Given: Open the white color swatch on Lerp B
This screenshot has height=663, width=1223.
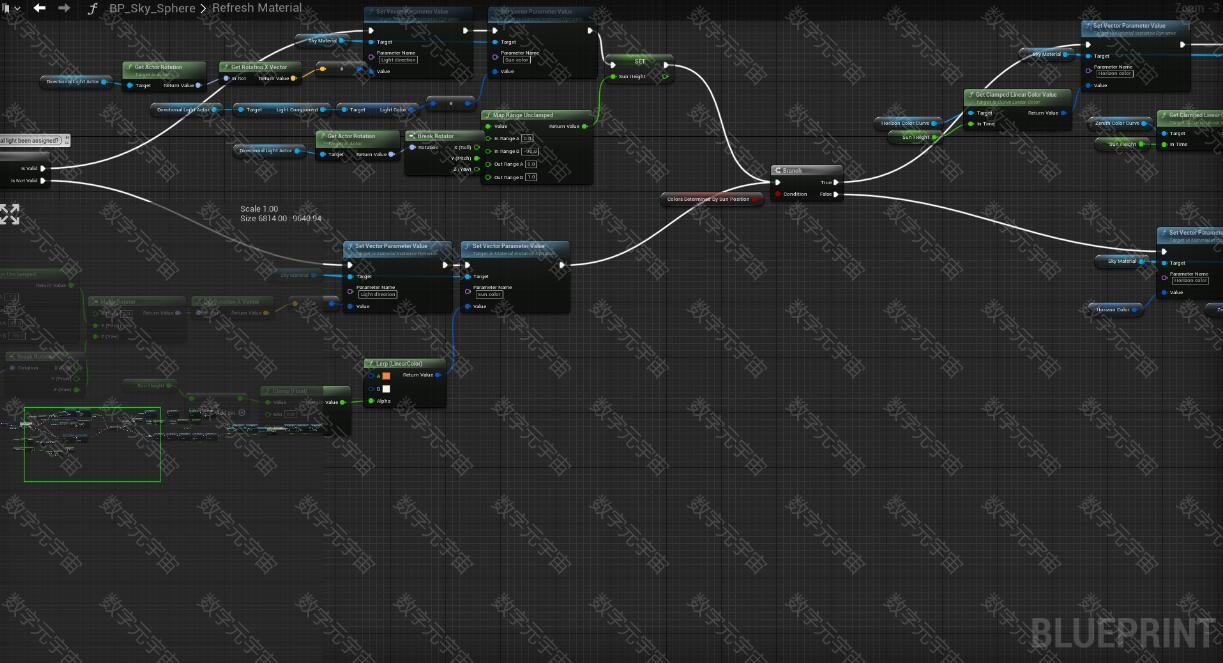Looking at the screenshot, I should (386, 389).
